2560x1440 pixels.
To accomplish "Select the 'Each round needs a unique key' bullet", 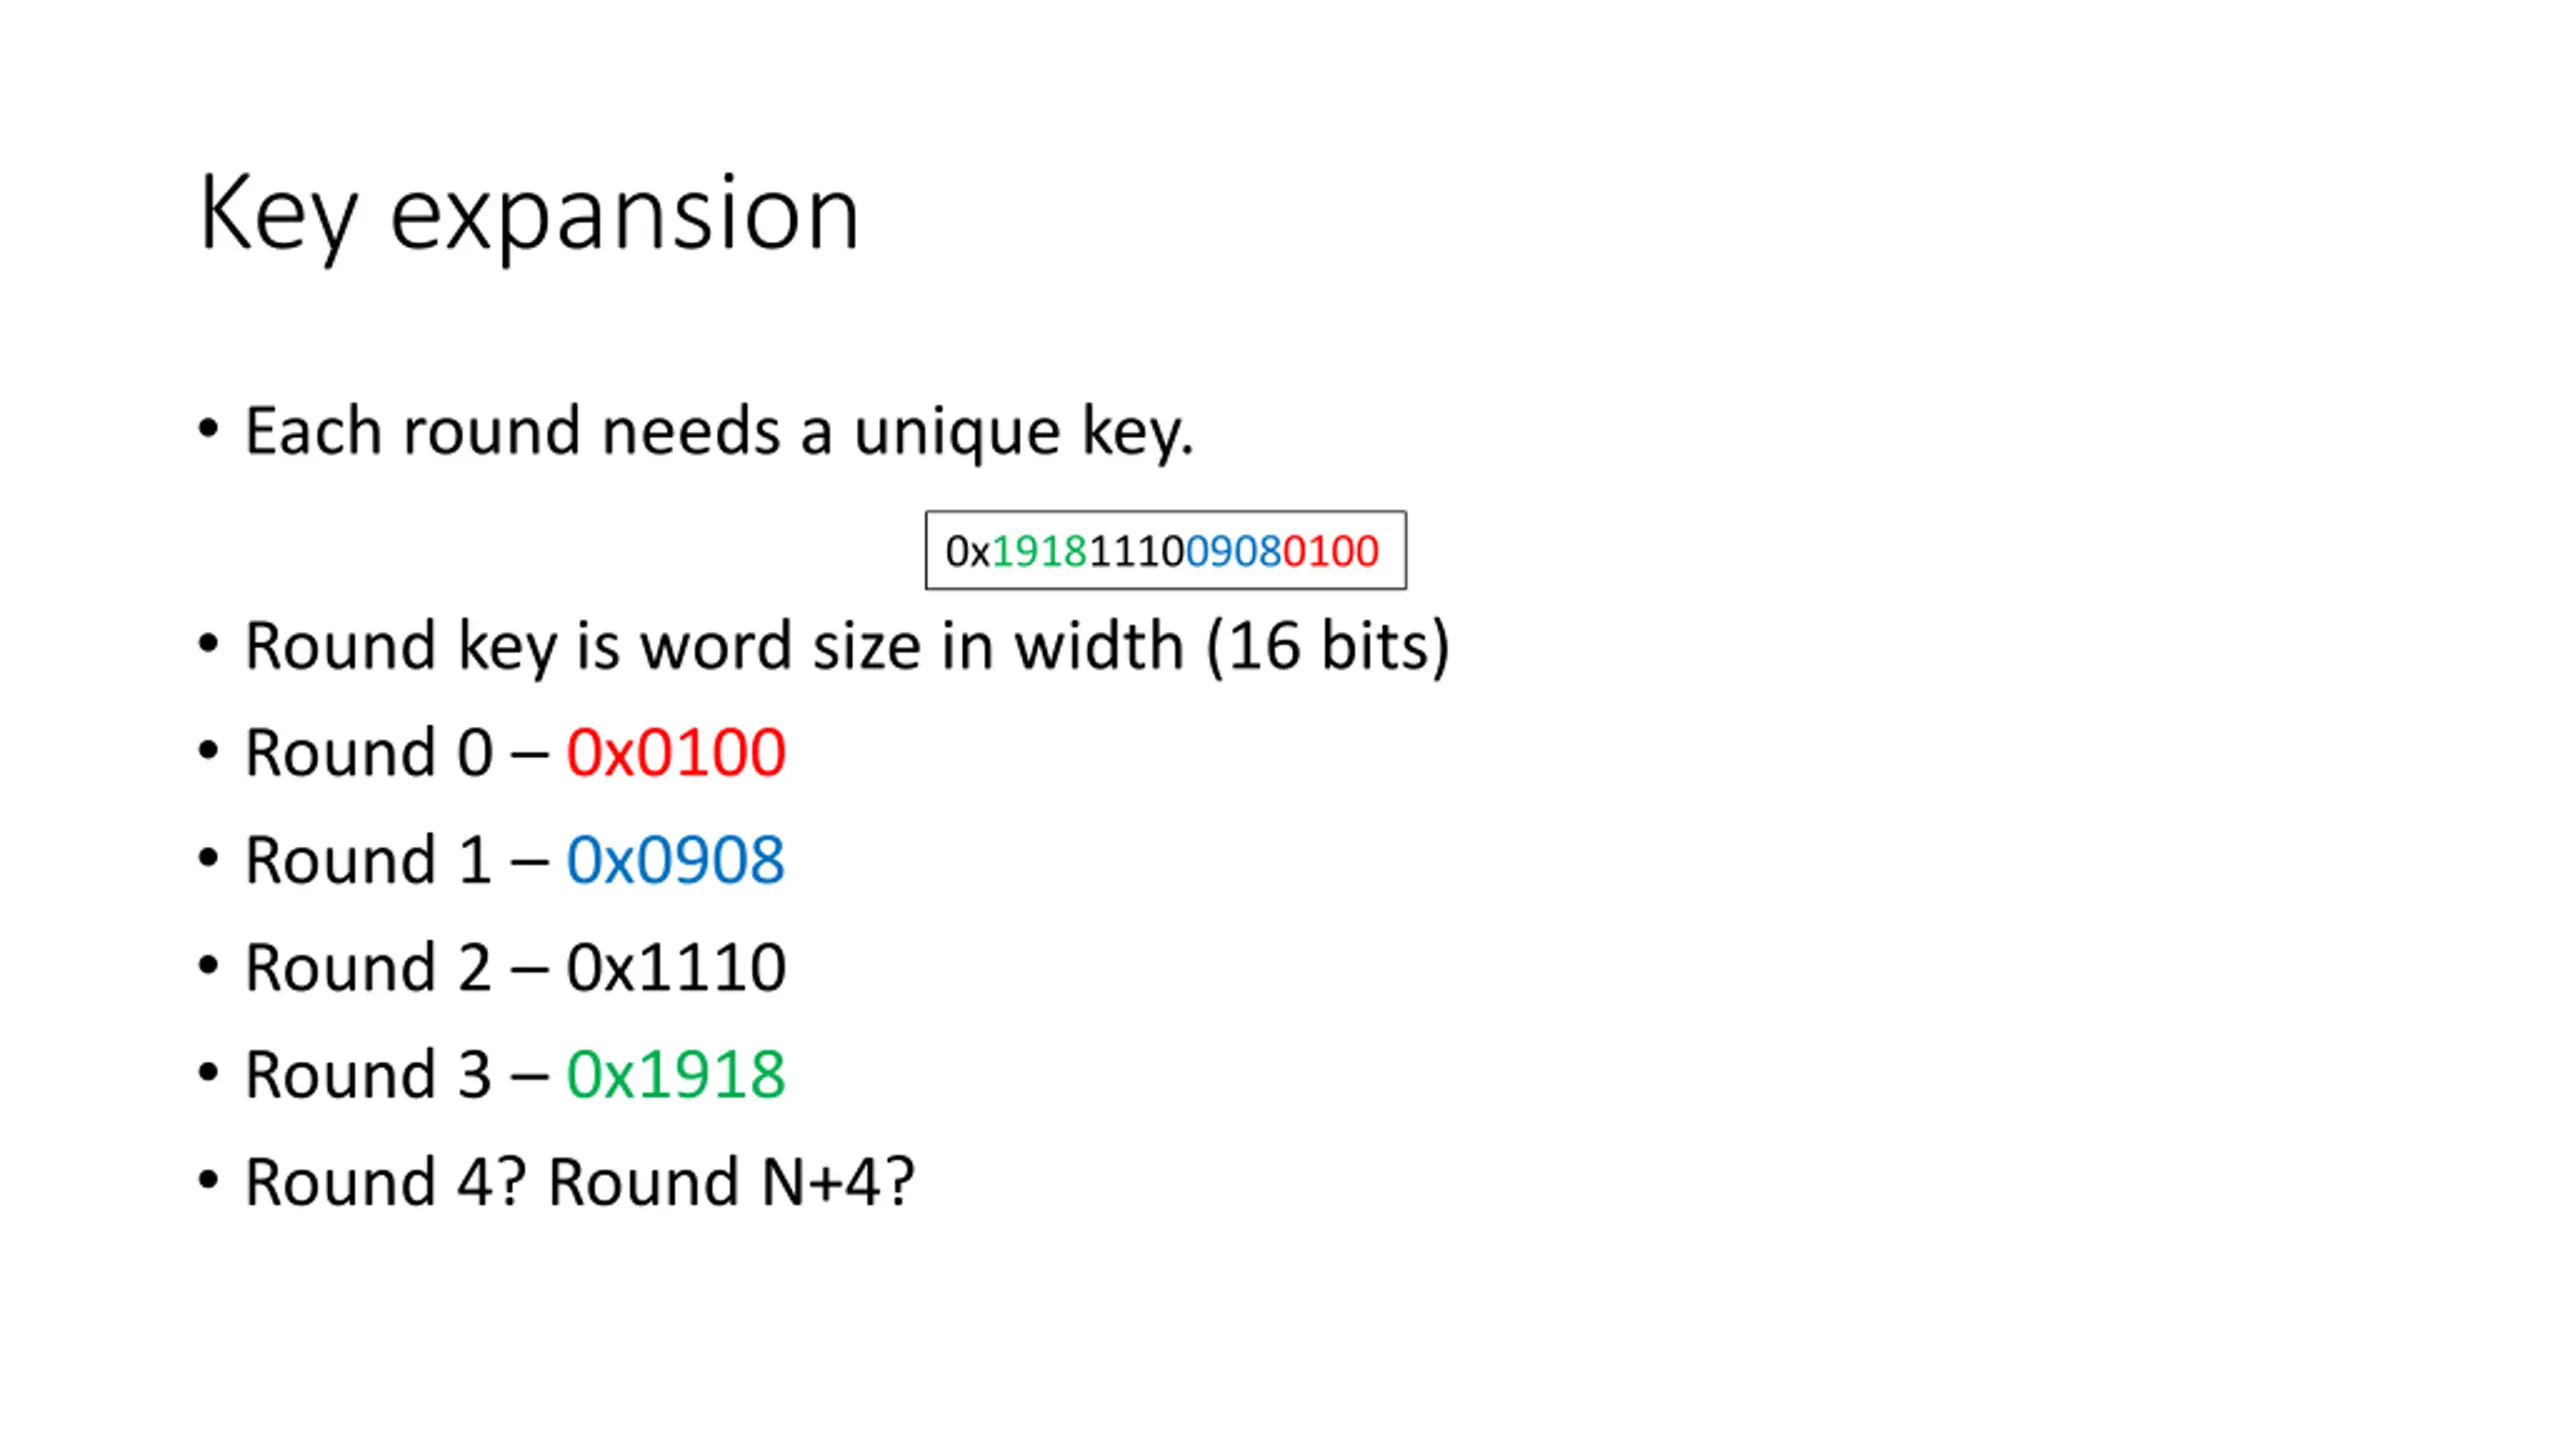I will 719,432.
